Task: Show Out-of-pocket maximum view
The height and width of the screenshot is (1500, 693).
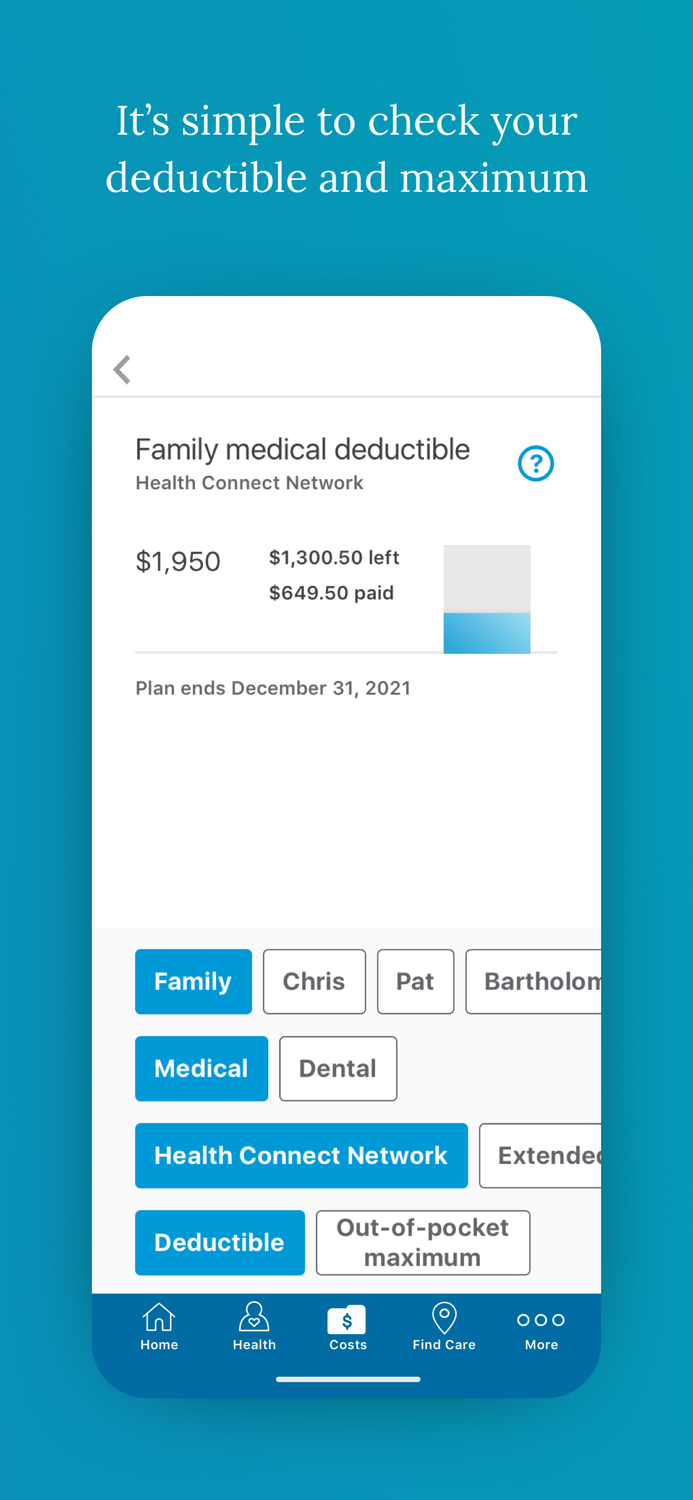Action: coord(422,1242)
